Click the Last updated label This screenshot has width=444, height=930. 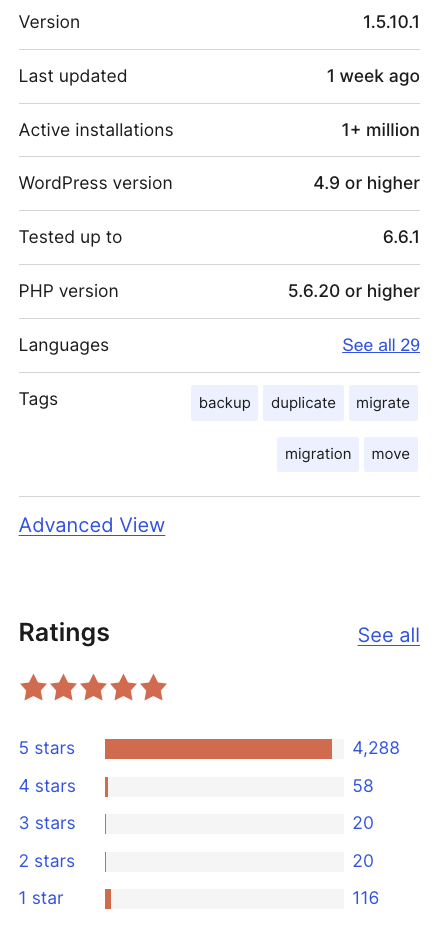pos(73,76)
